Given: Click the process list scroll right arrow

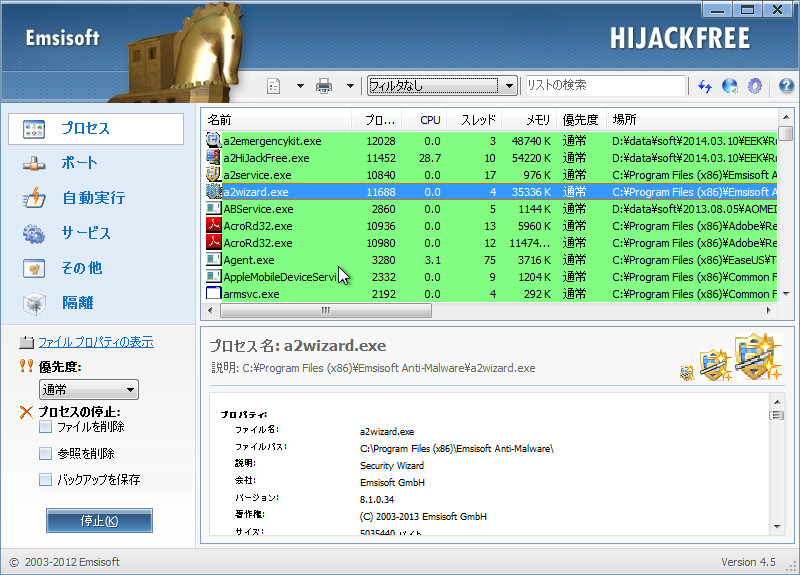Looking at the screenshot, I should pos(769,310).
